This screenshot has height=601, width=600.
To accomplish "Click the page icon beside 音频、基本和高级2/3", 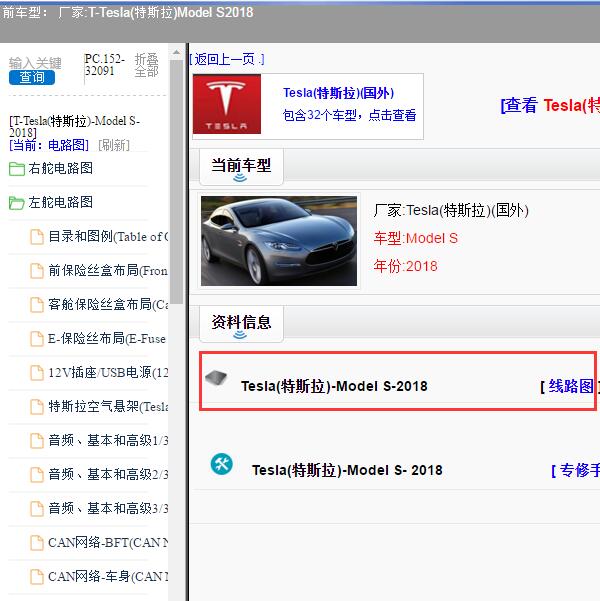I will [37, 475].
